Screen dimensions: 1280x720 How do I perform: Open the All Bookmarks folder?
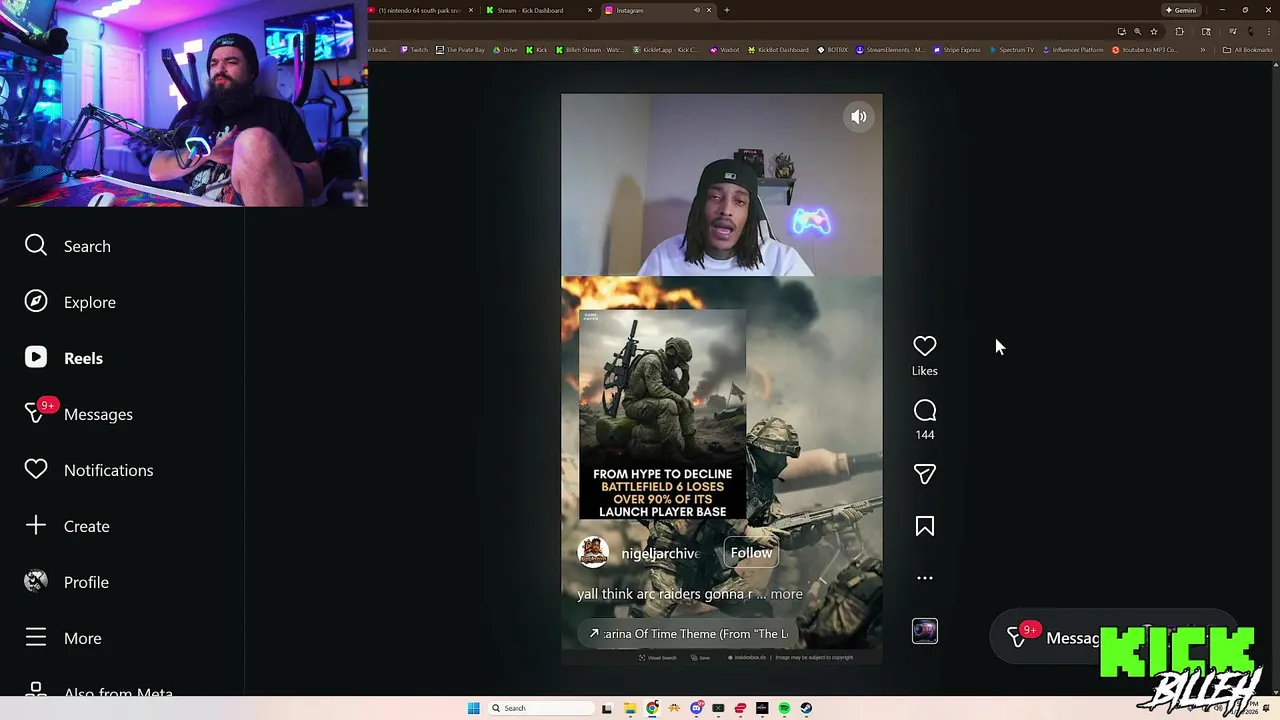[x=1247, y=50]
